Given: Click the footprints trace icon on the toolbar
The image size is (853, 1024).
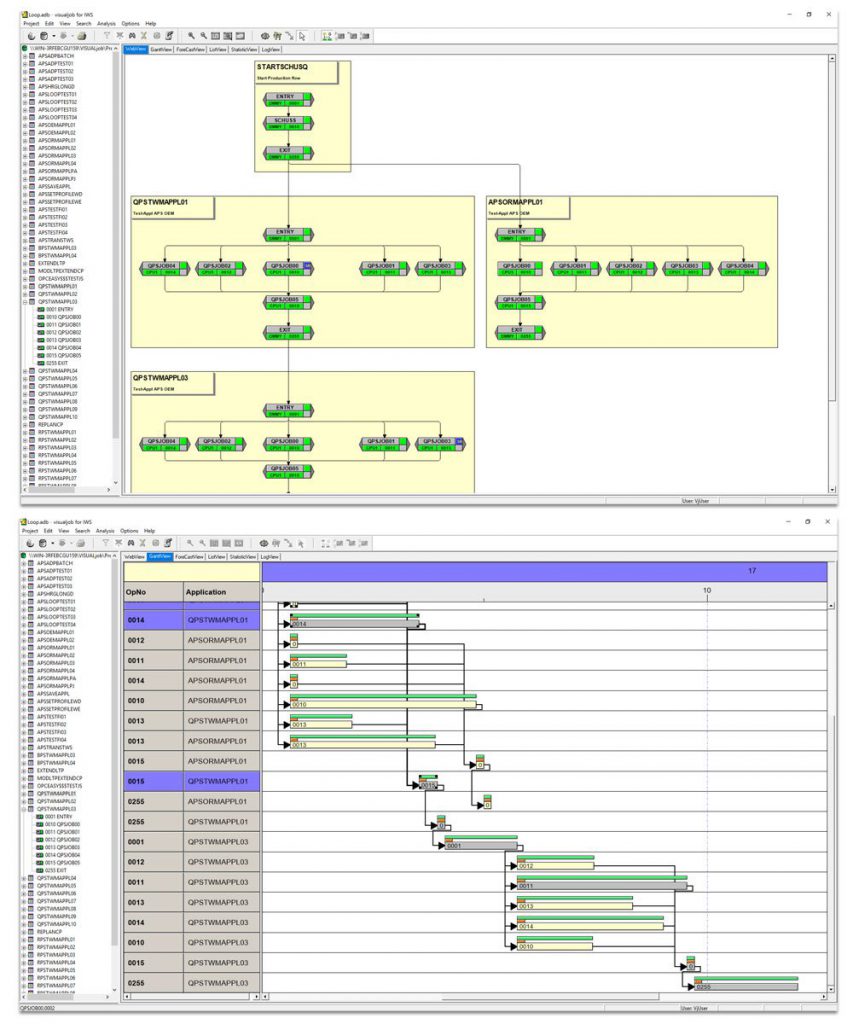Looking at the screenshot, I should [x=278, y=35].
